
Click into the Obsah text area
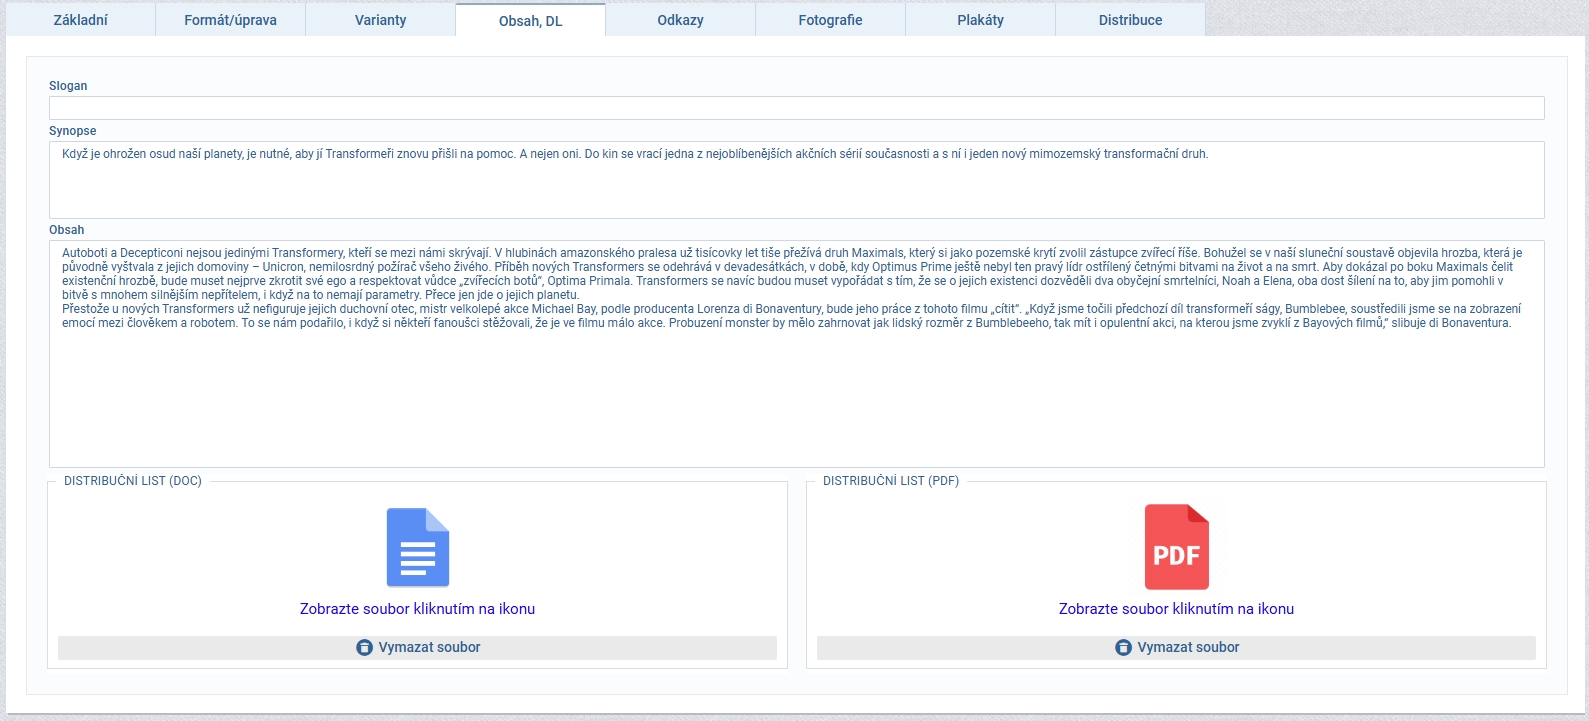coord(796,400)
